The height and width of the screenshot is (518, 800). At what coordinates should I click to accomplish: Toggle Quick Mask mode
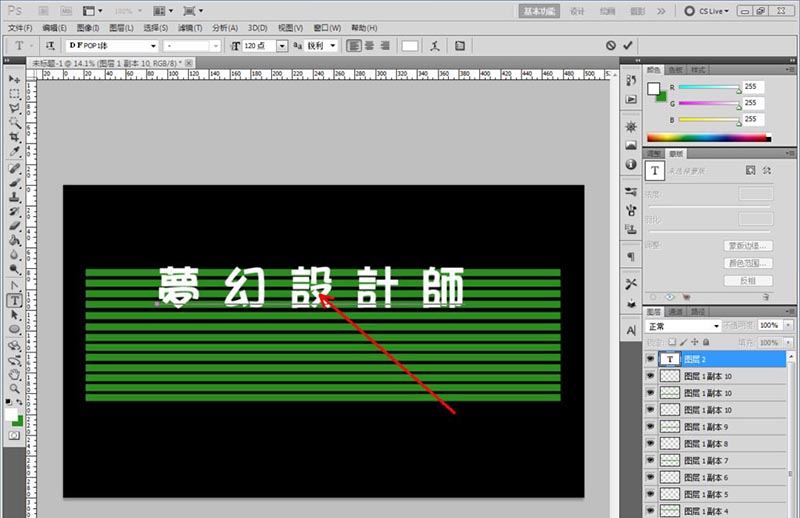(14, 435)
